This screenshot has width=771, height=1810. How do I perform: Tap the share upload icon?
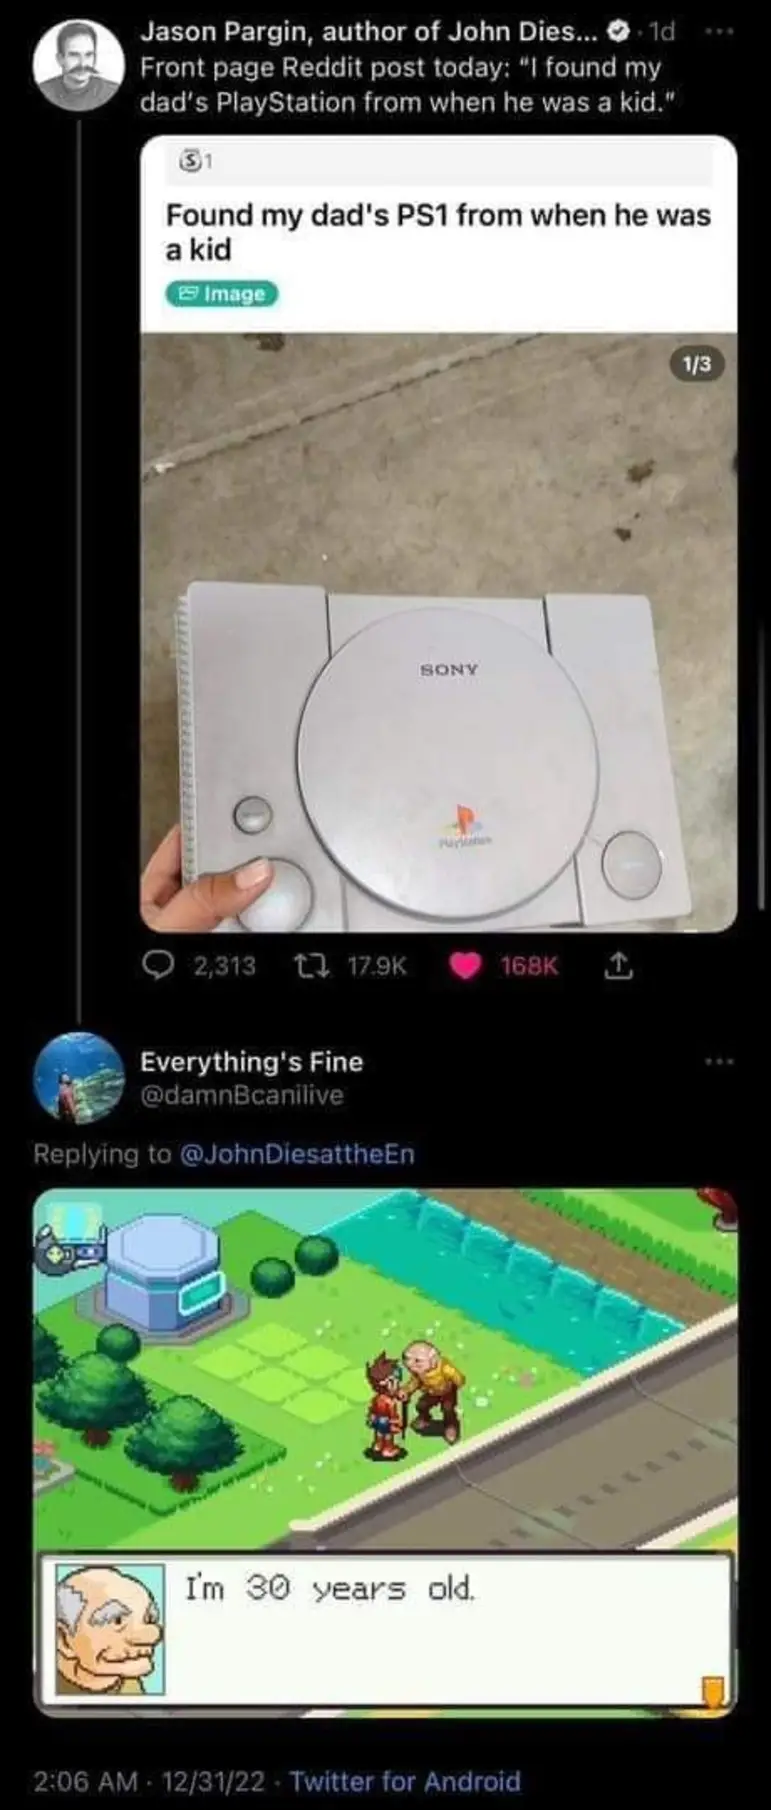(x=618, y=965)
